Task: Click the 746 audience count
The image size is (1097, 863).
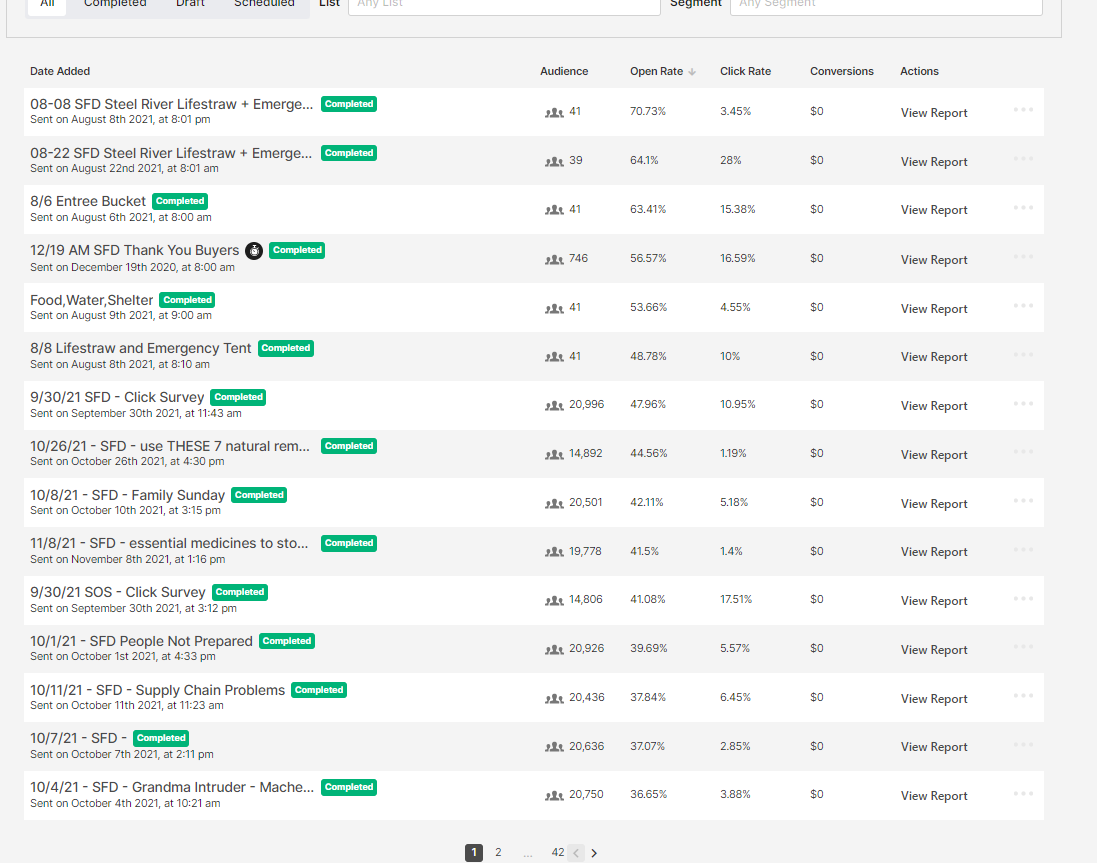Action: coord(579,258)
